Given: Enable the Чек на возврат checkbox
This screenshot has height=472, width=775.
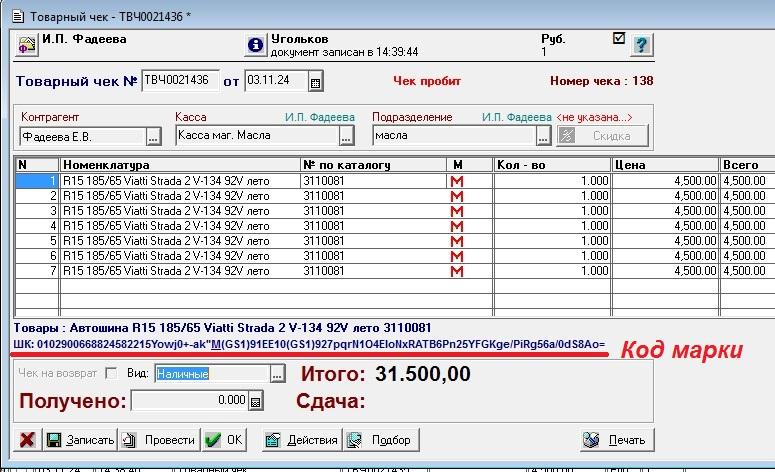Looking at the screenshot, I should pyautogui.click(x=111, y=374).
